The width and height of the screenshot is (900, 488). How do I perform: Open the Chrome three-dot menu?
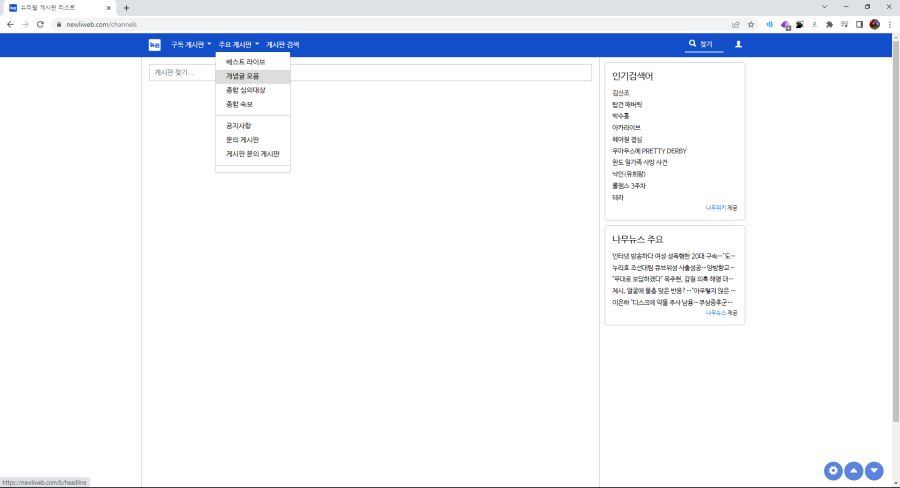pyautogui.click(x=890, y=25)
